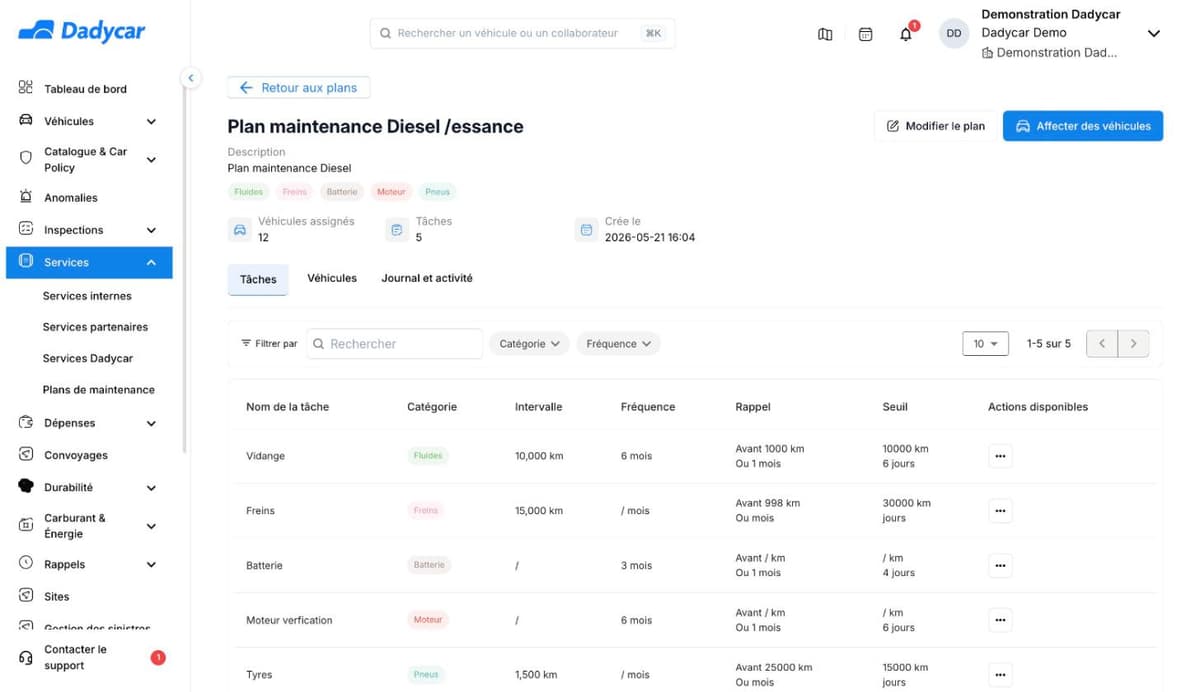
Task: Expand the Dépenses chevron
Action: 151,423
